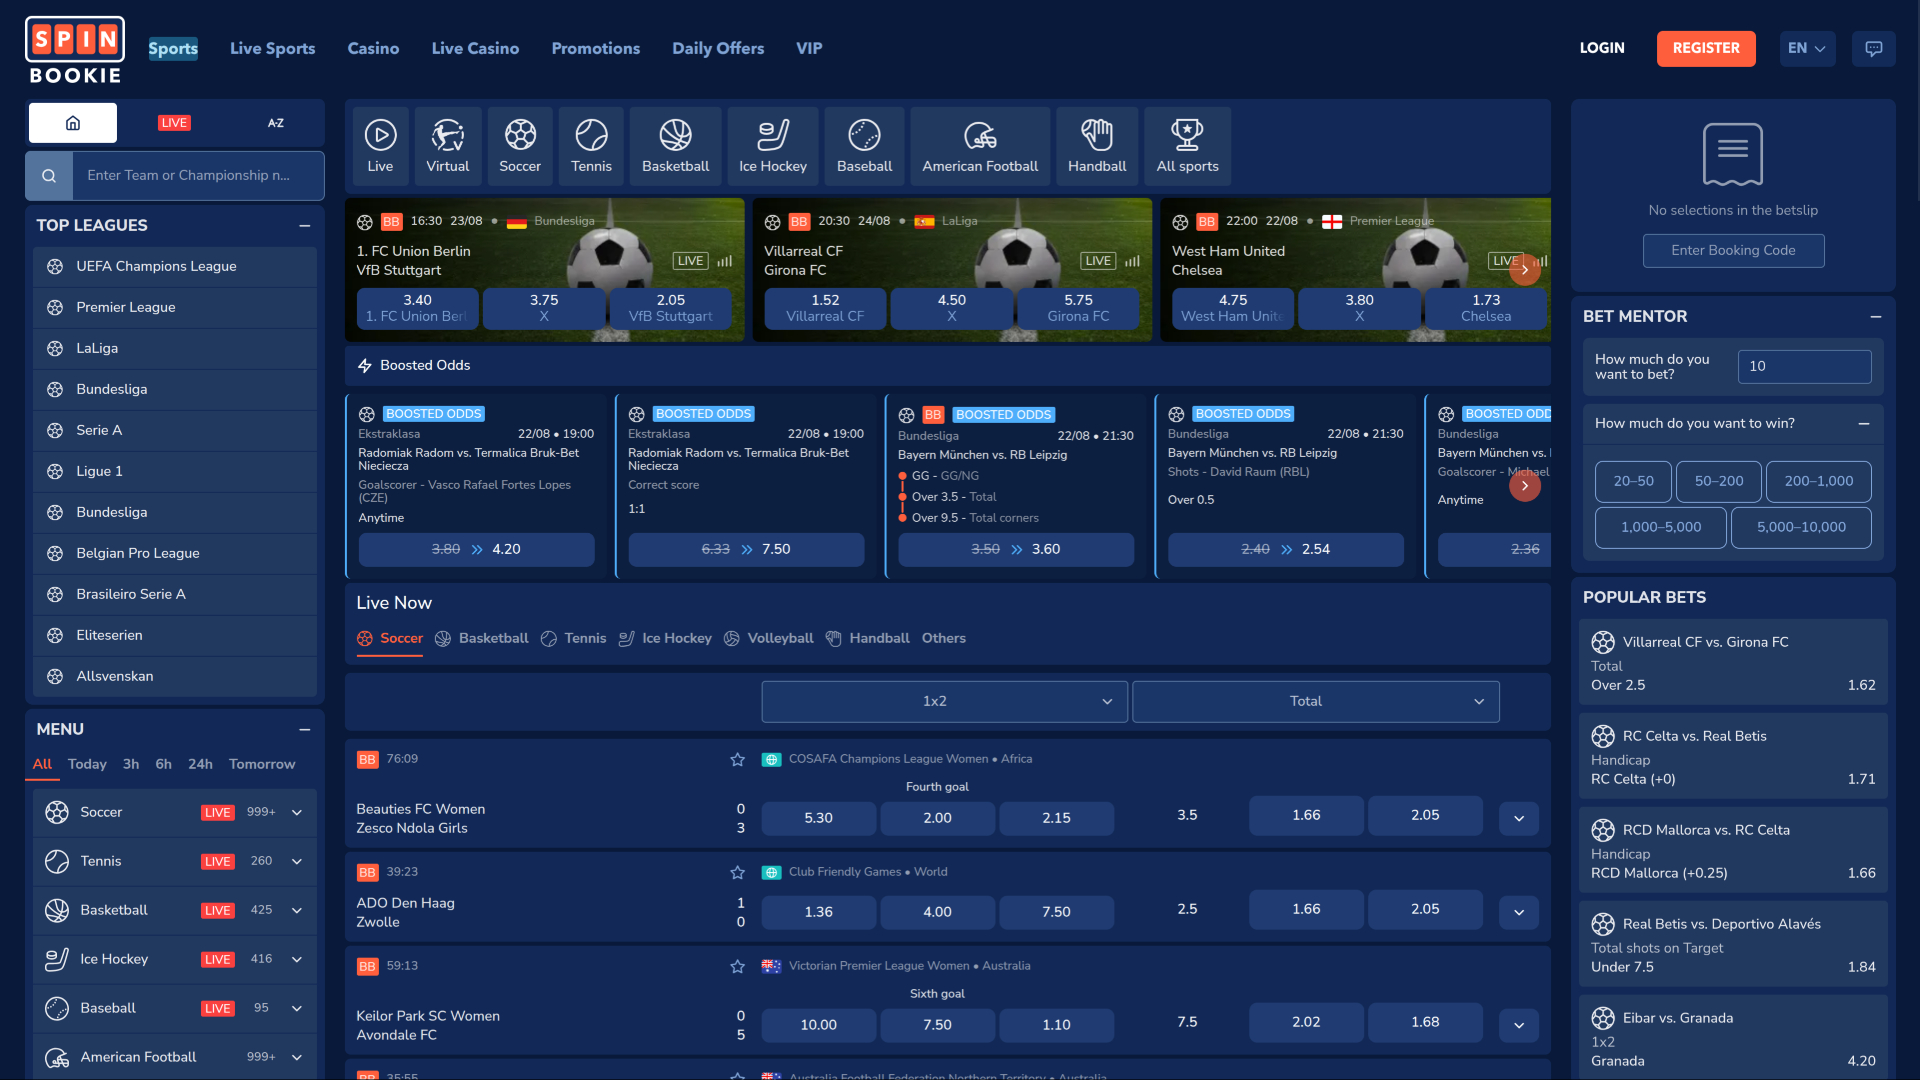Switch Live Now to the Basketball tab
This screenshot has height=1080, width=1920.
click(x=493, y=638)
